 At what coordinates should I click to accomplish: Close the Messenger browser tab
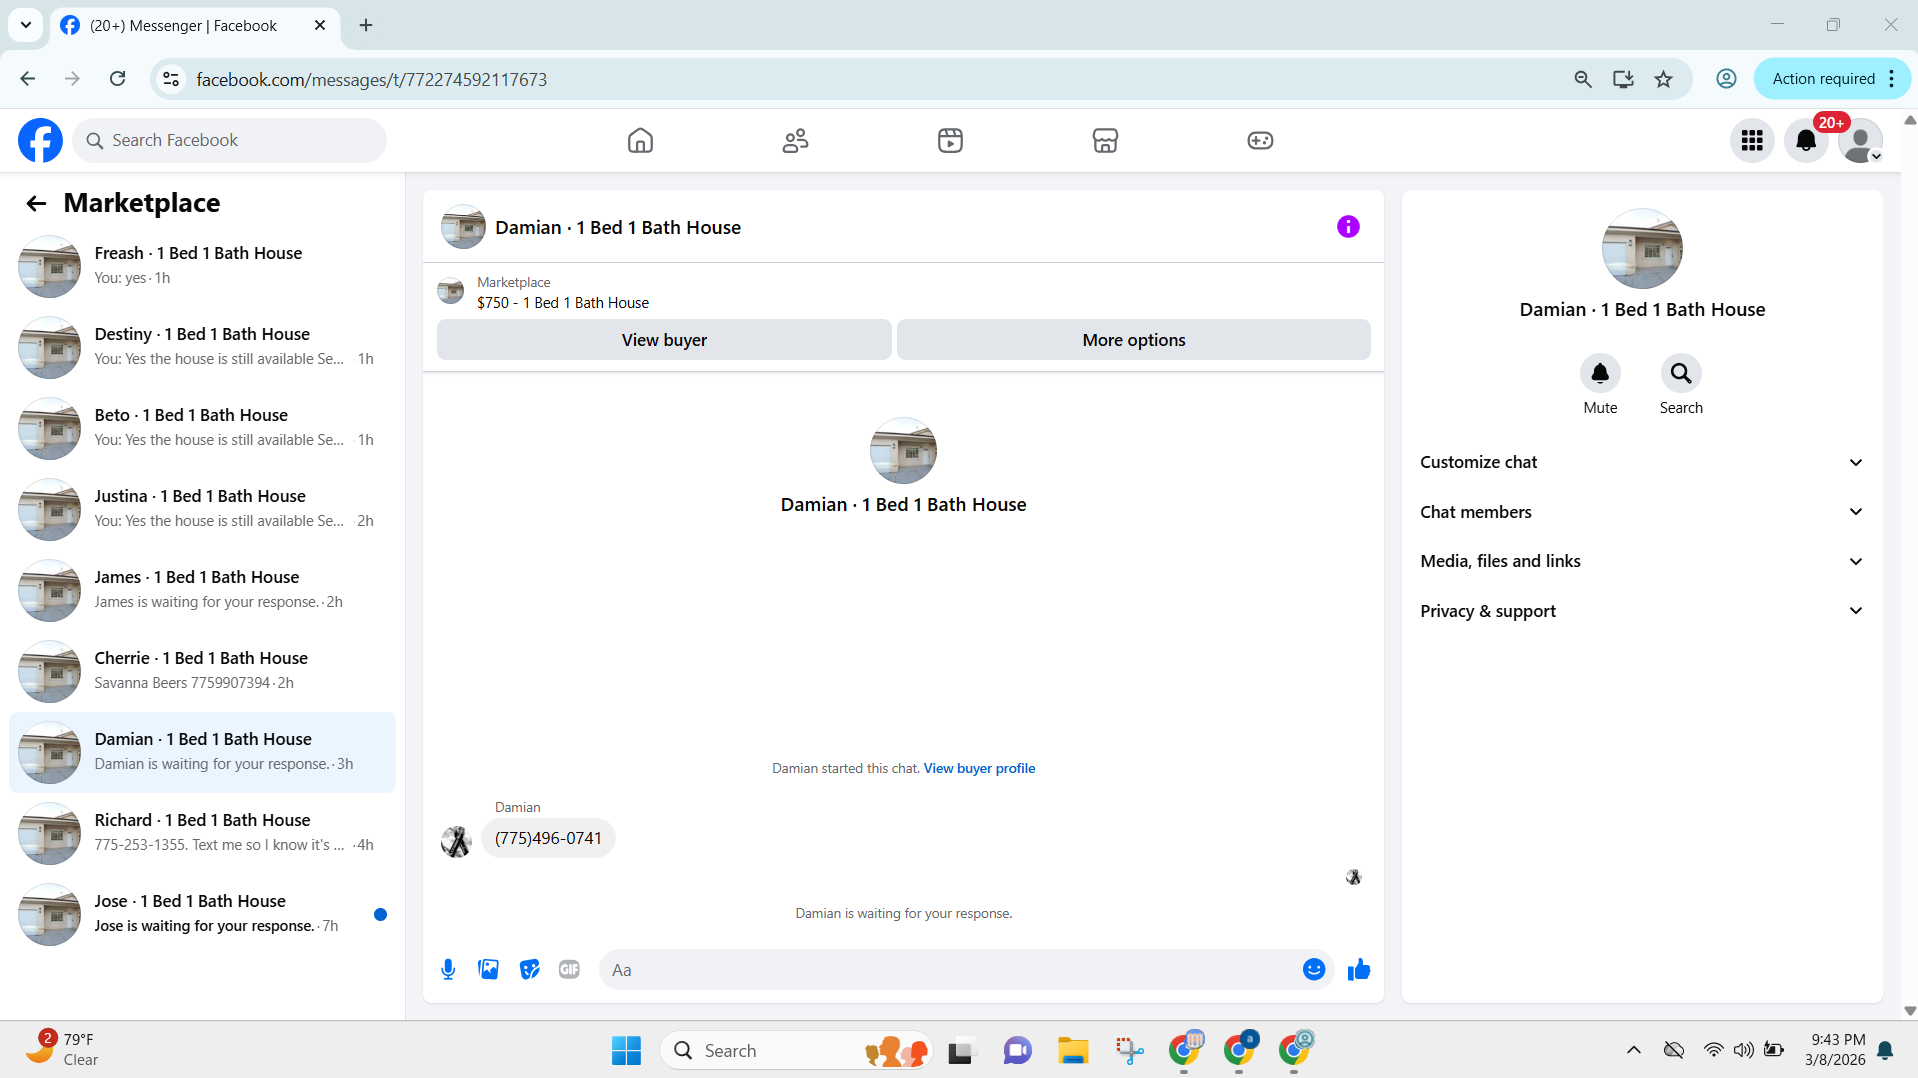[x=320, y=25]
